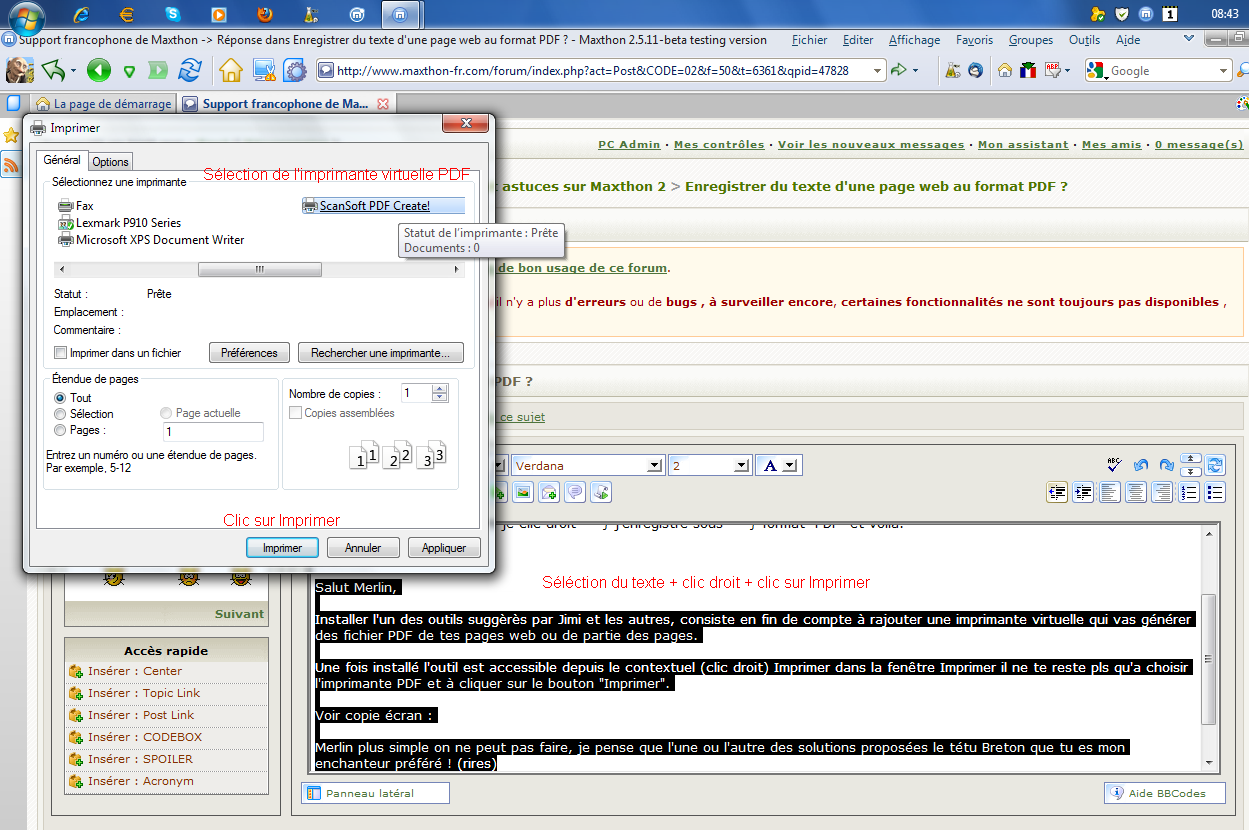
Task: Click Panneau latéral button
Action: pyautogui.click(x=375, y=793)
